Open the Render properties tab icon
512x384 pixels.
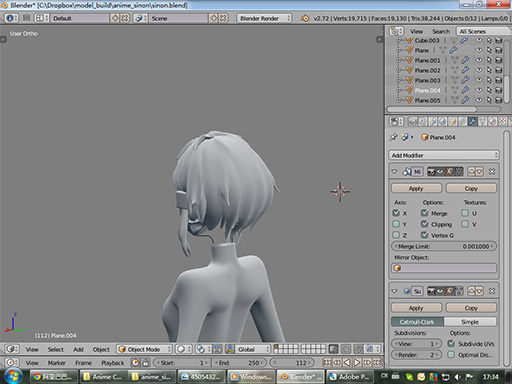pos(413,122)
